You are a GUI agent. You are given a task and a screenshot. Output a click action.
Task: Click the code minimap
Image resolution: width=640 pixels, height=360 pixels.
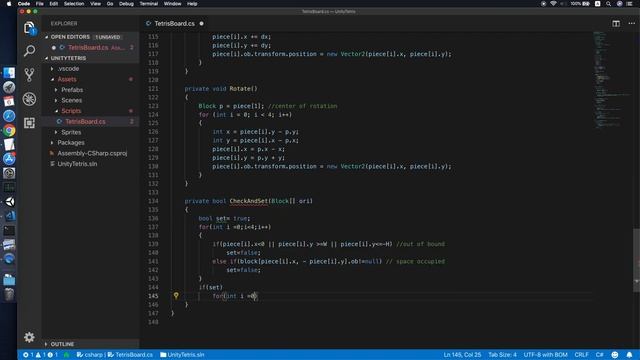click(x=611, y=80)
